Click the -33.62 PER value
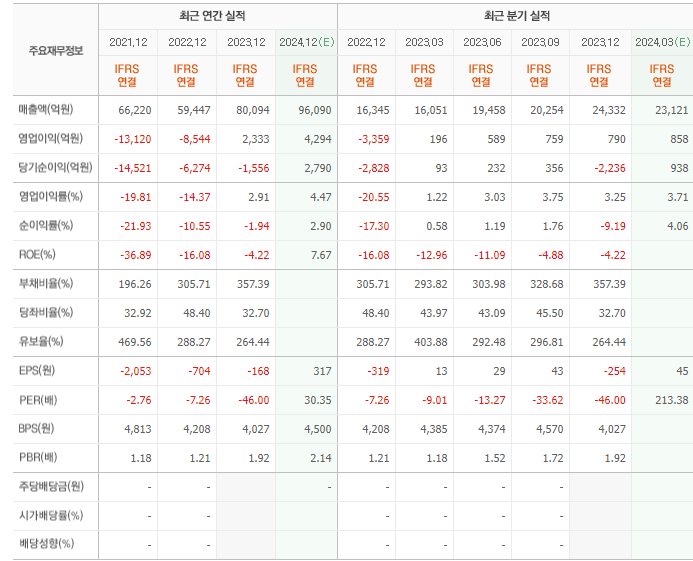The image size is (693, 561). pyautogui.click(x=548, y=401)
